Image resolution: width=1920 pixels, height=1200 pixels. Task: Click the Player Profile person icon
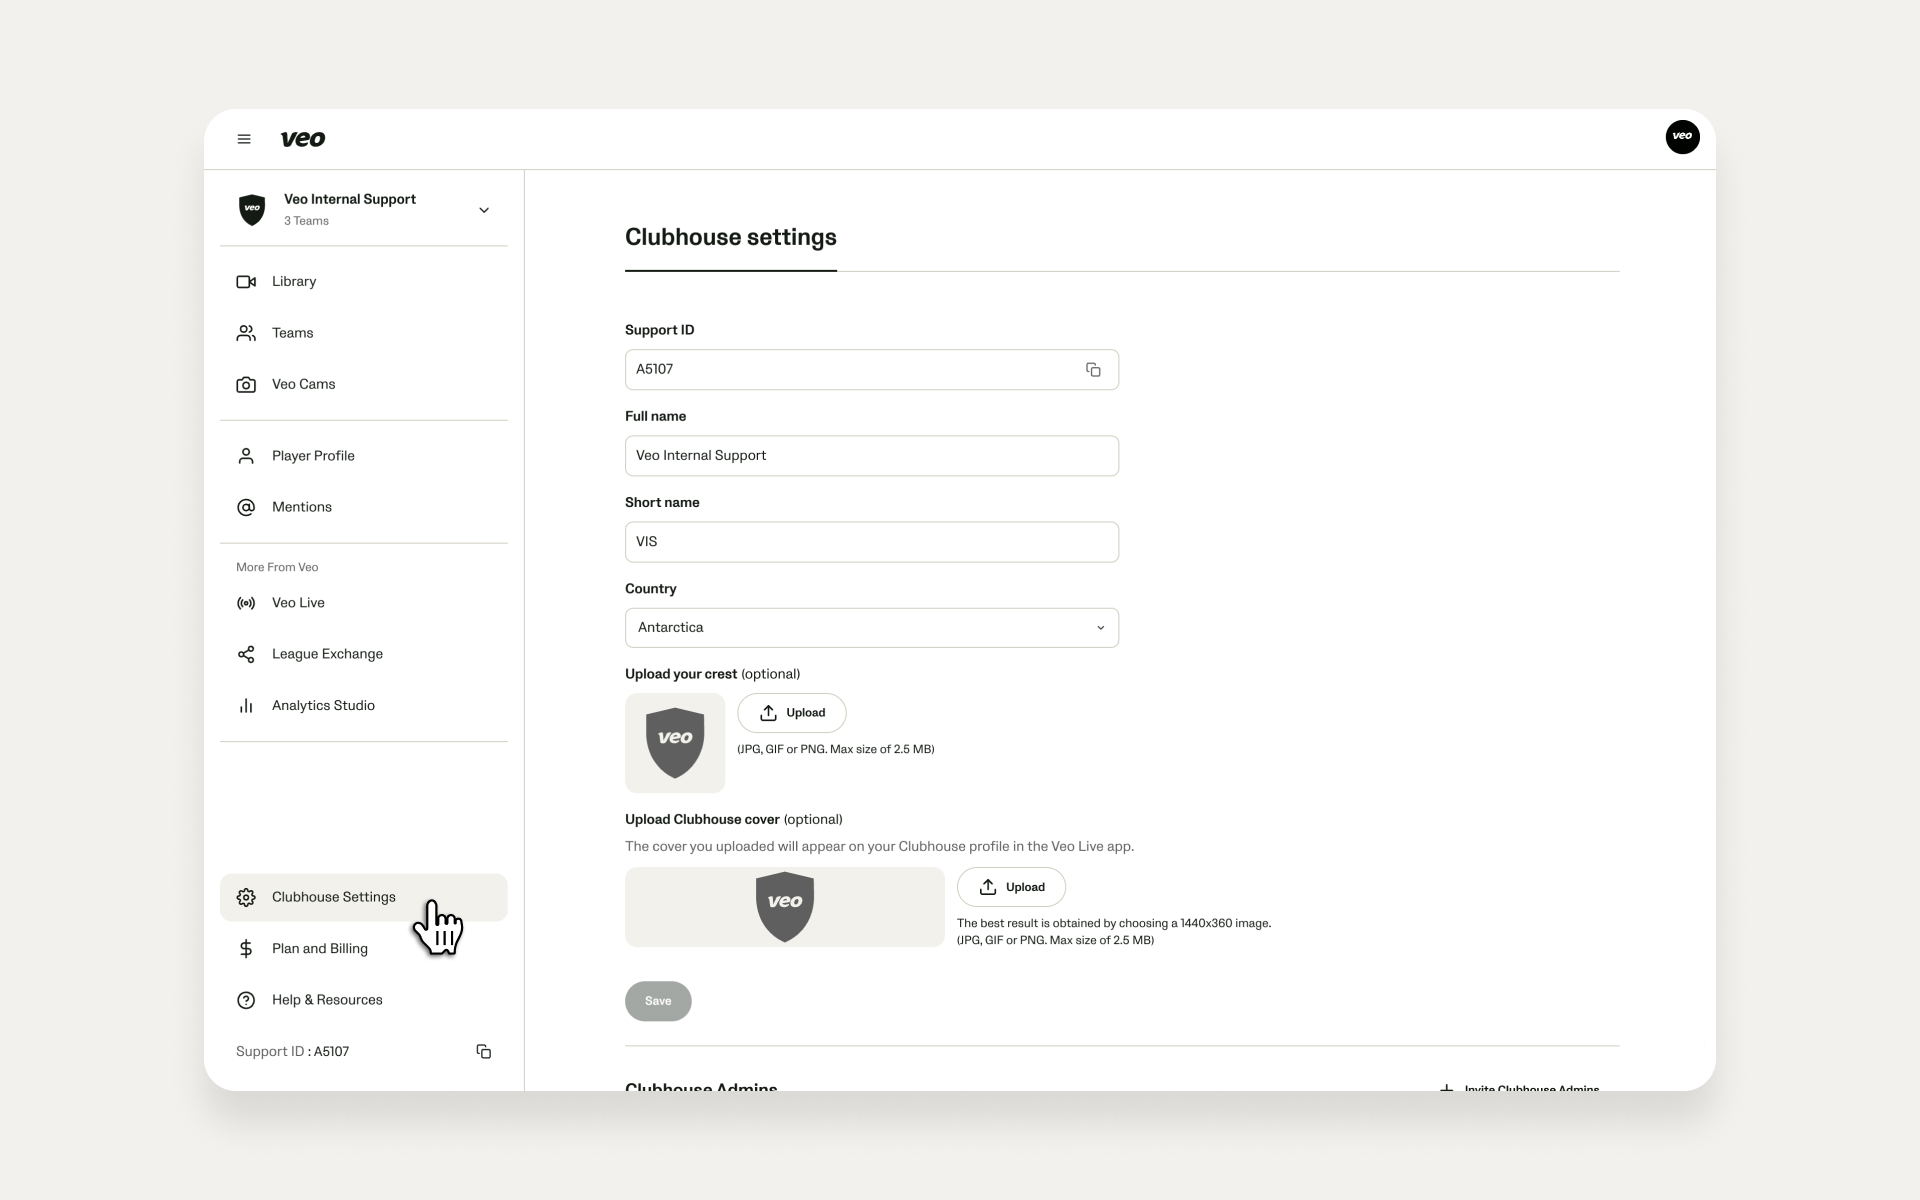246,456
